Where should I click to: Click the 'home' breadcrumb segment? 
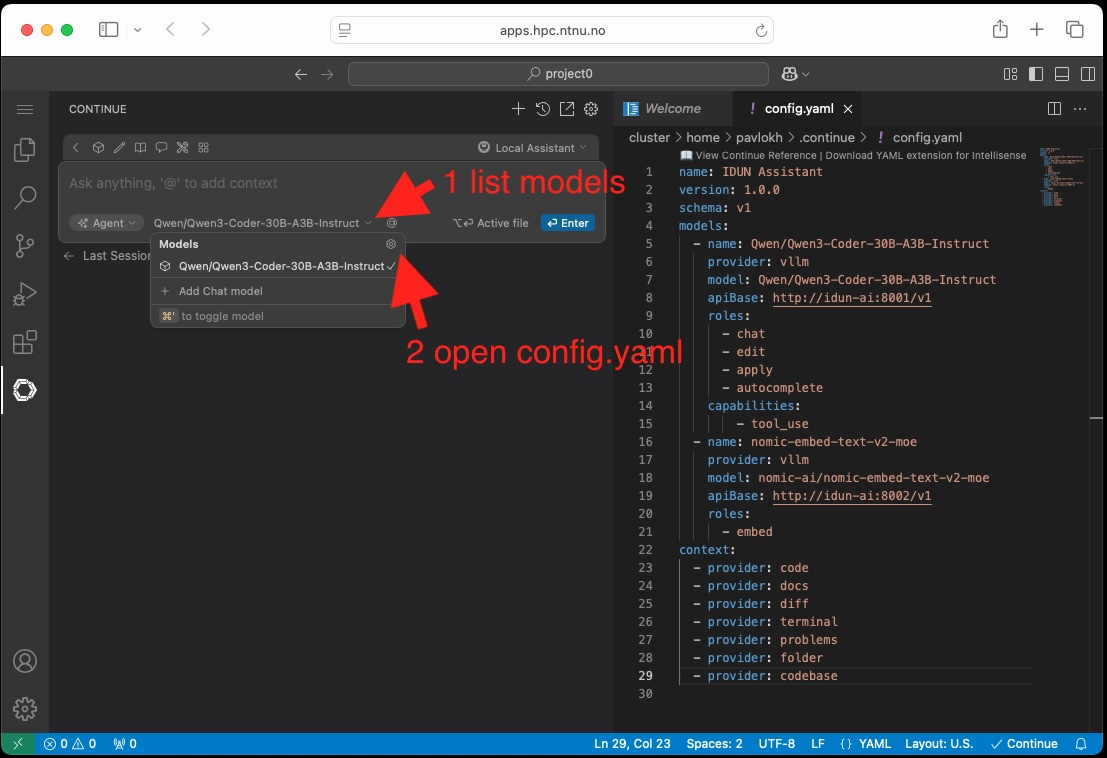702,138
